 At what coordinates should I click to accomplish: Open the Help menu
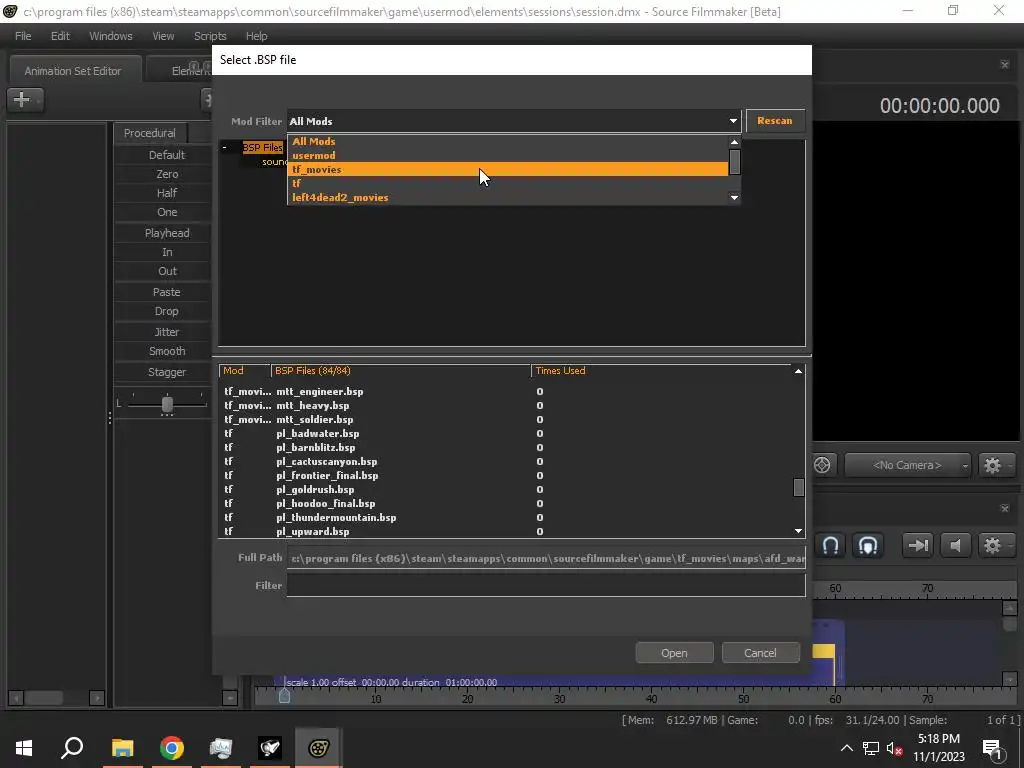tap(256, 36)
